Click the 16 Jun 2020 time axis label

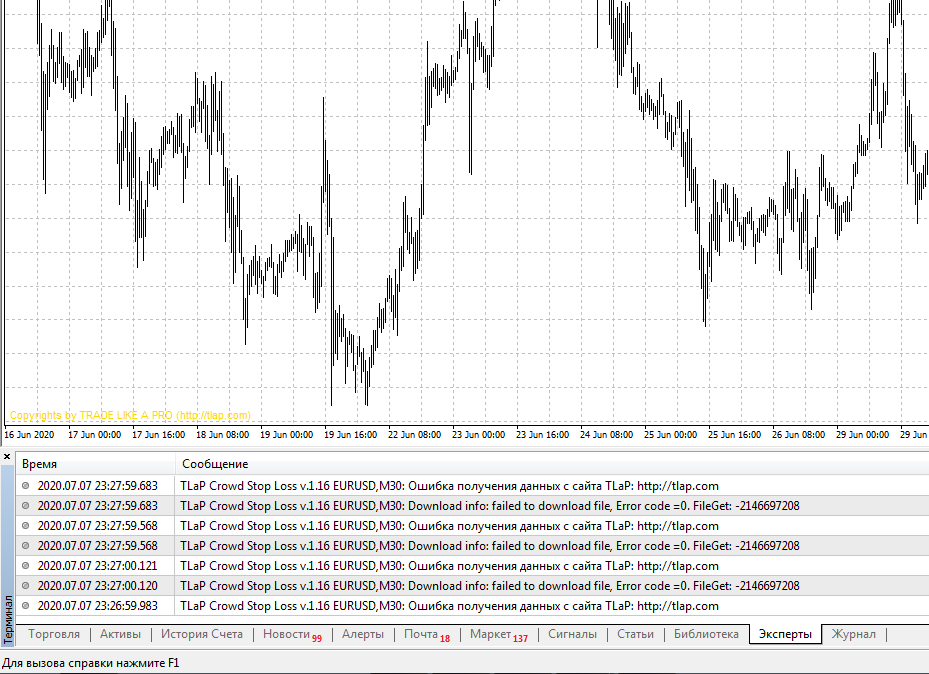coord(29,435)
